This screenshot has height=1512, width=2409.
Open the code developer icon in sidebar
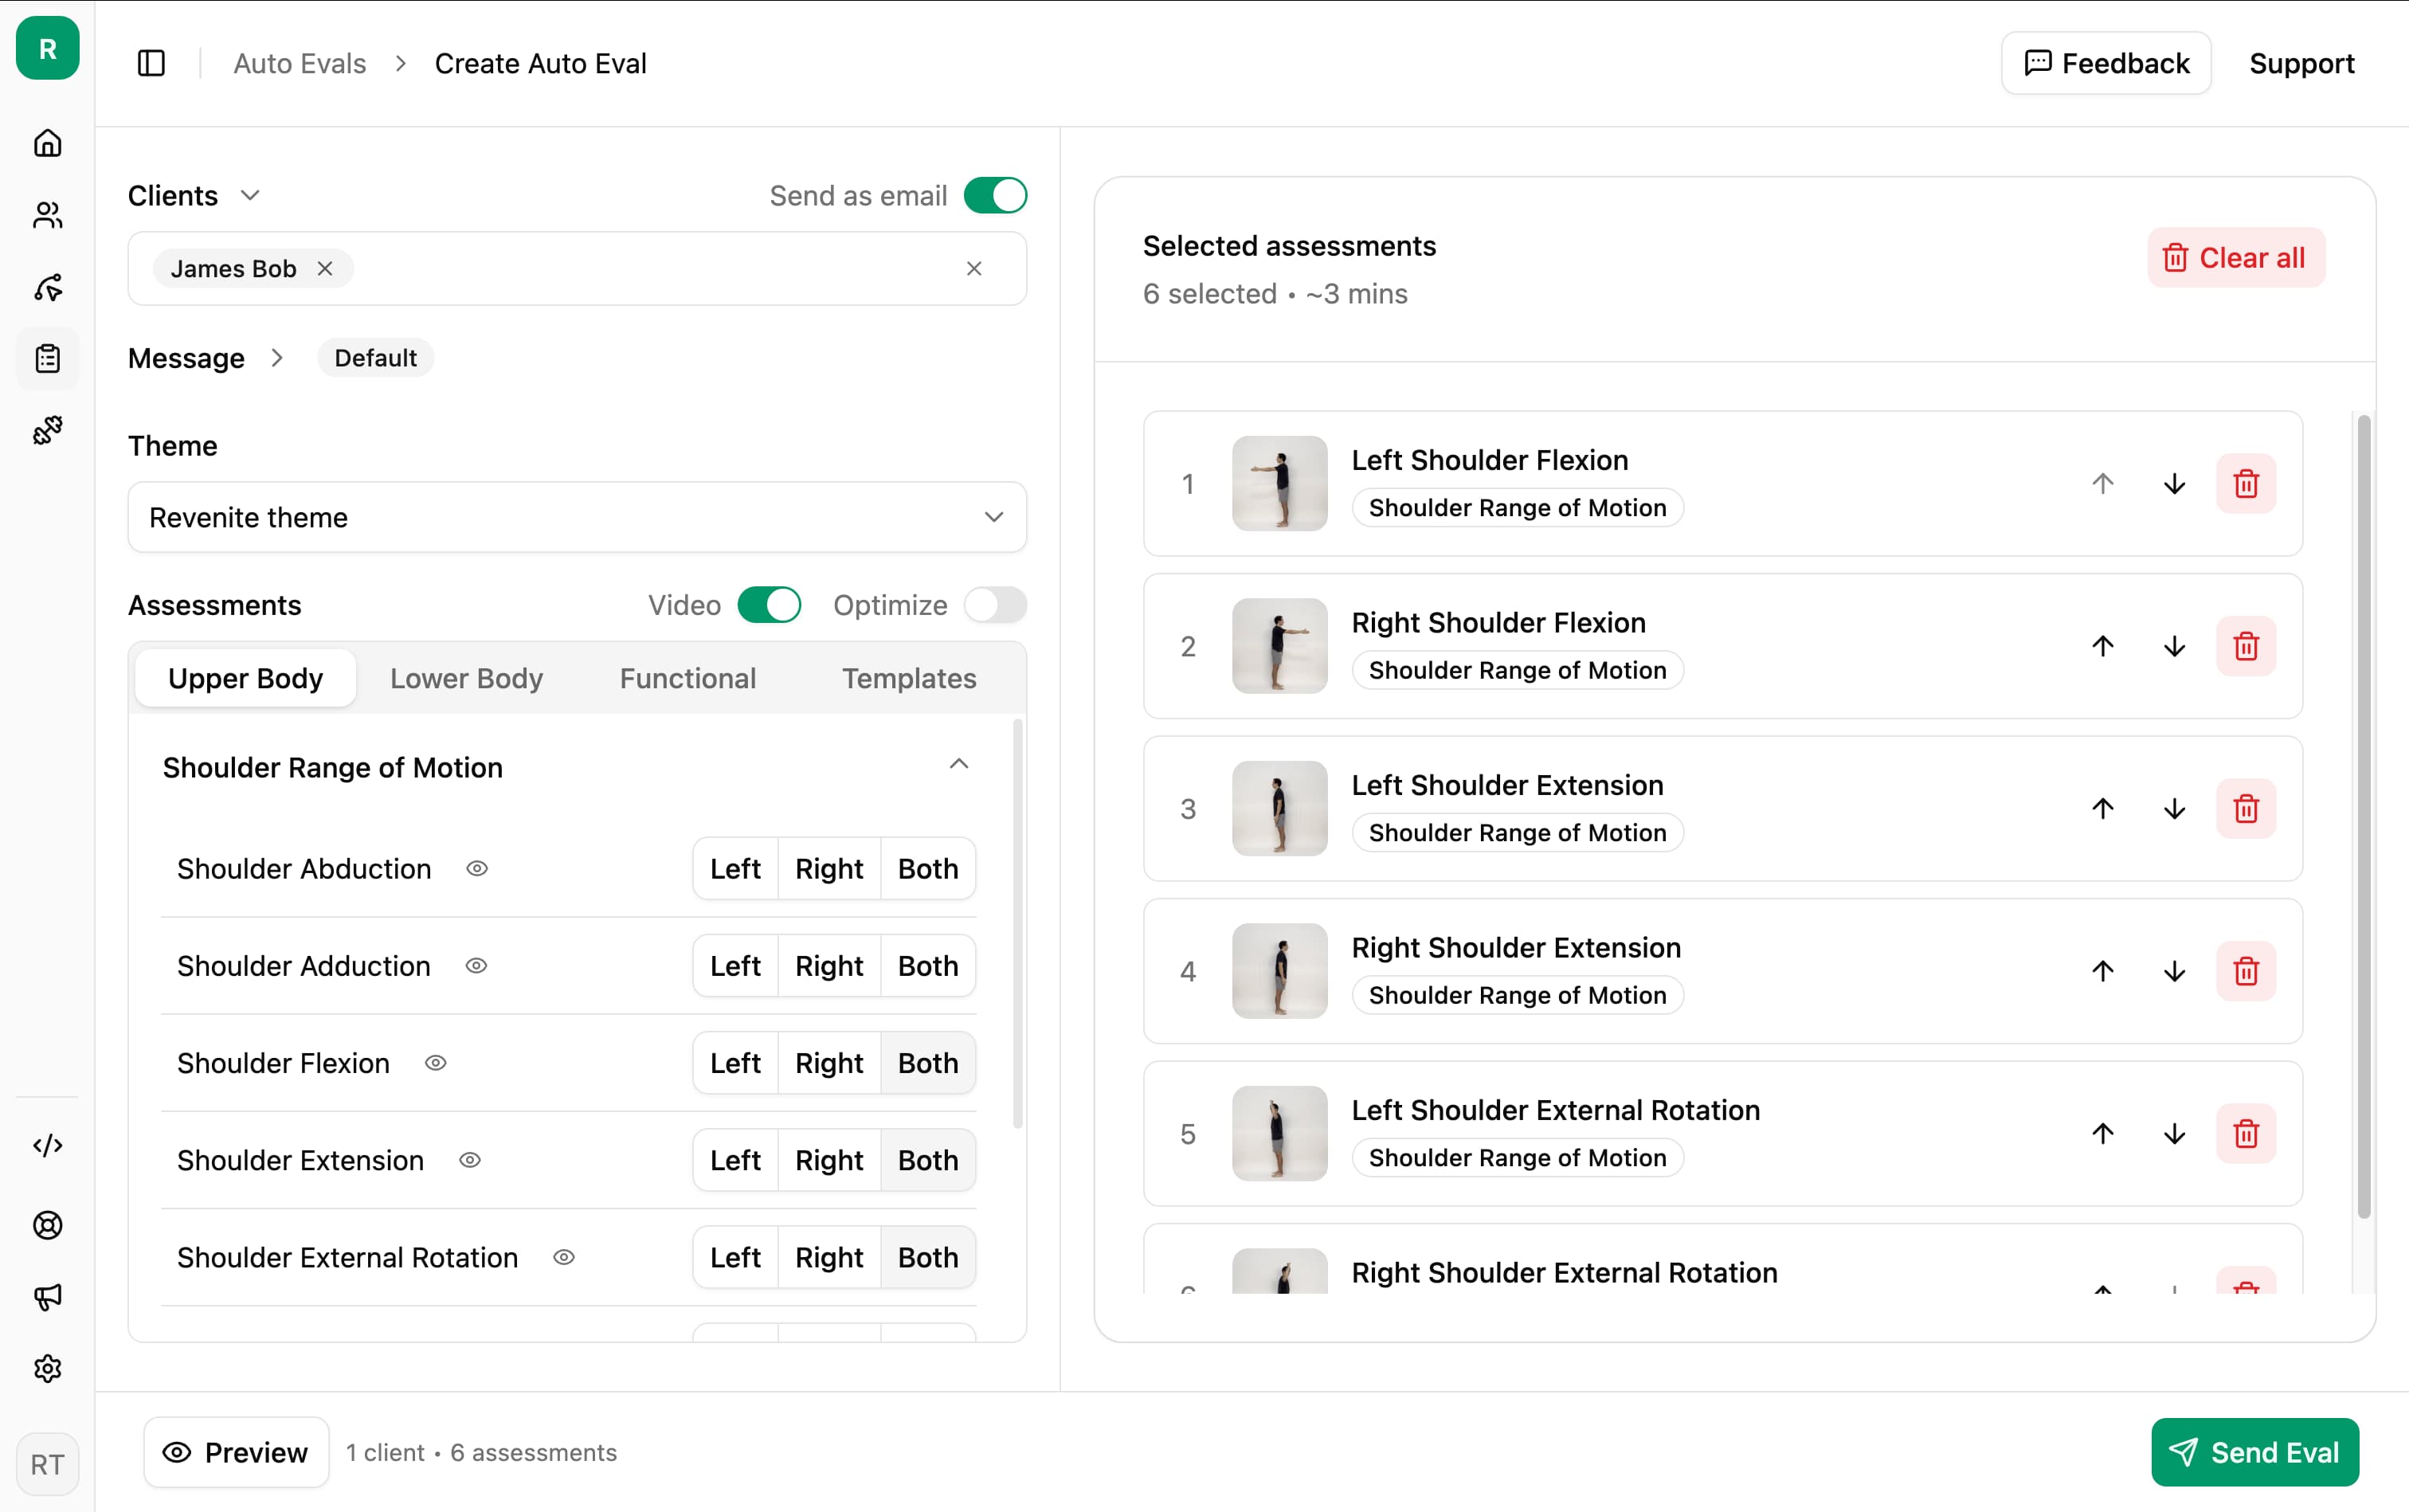pyautogui.click(x=47, y=1145)
